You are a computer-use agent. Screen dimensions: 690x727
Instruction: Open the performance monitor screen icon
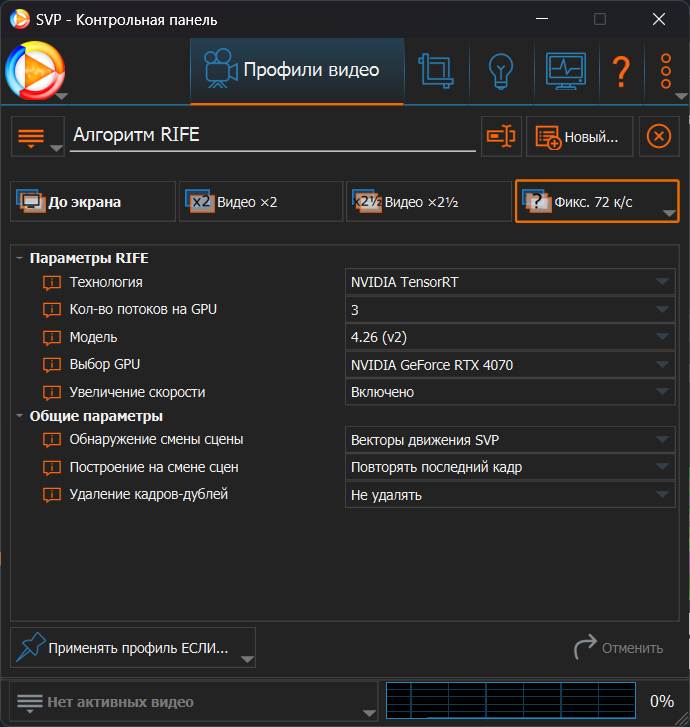pyautogui.click(x=565, y=71)
